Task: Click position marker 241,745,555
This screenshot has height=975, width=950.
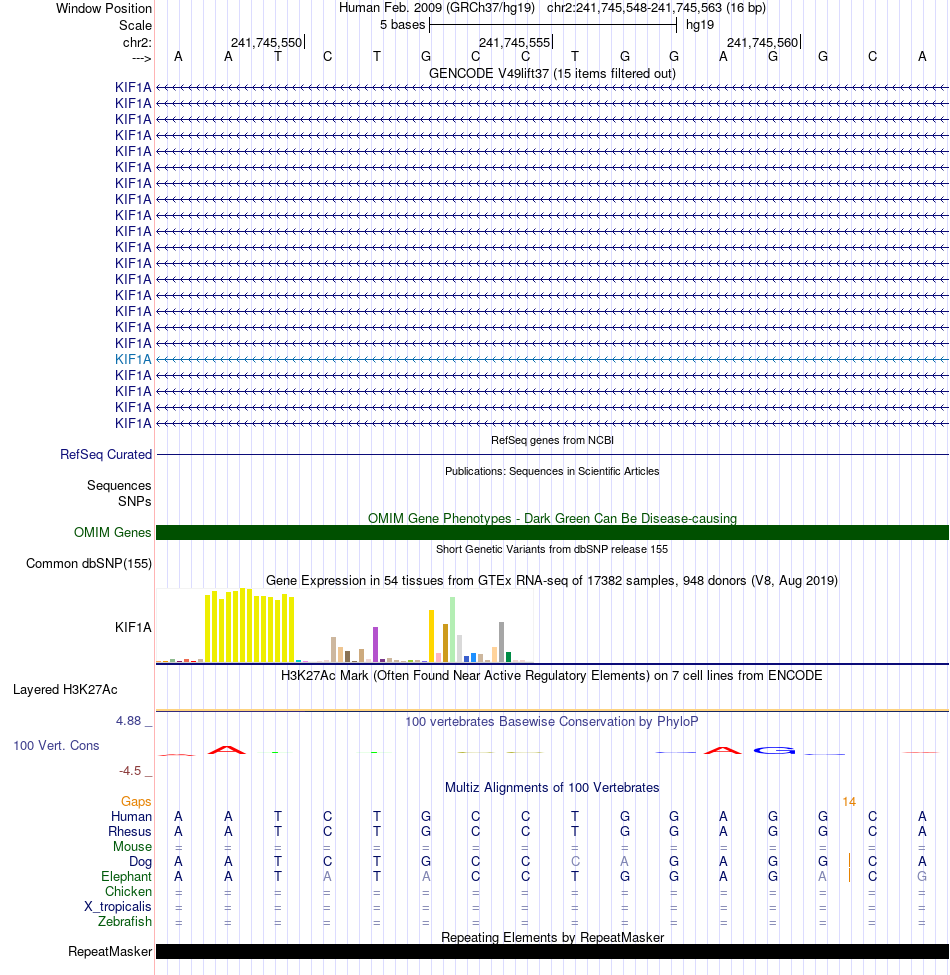Action: pyautogui.click(x=514, y=42)
